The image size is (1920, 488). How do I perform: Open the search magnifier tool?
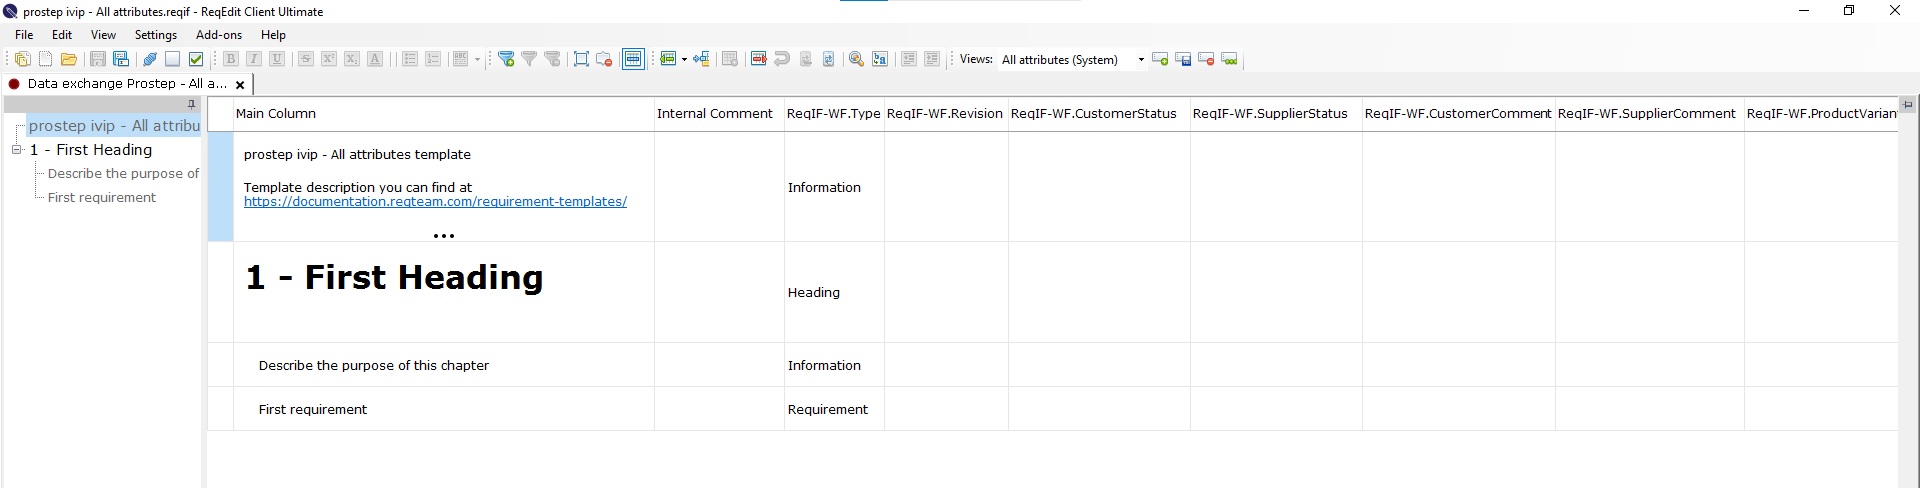tap(856, 59)
